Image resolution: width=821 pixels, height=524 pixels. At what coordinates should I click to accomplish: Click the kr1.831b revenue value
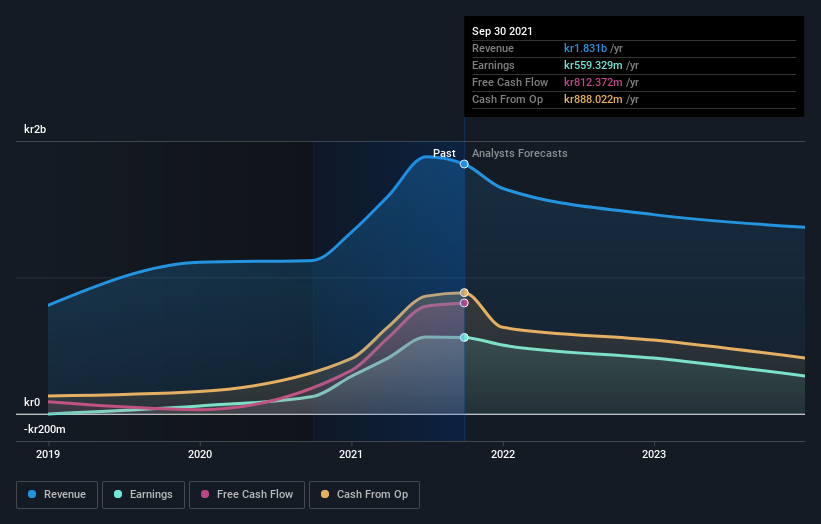585,48
